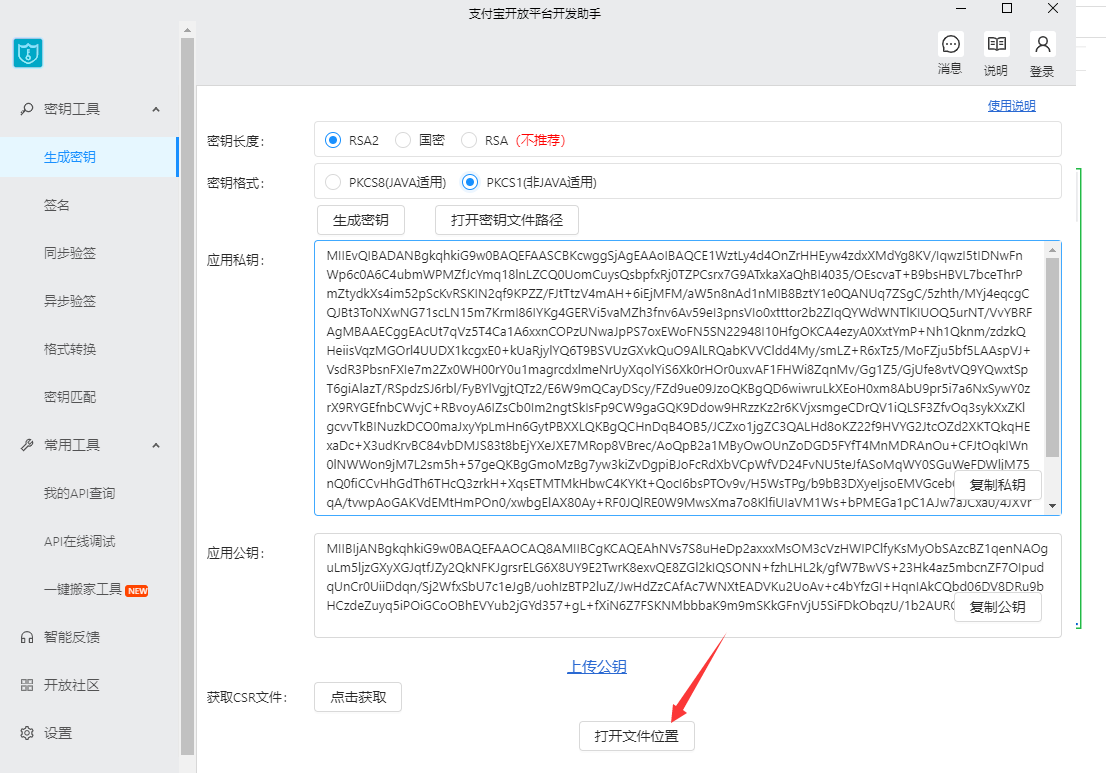Open the 上传公钥 link
Viewport: 1106px width, 773px height.
tap(597, 667)
